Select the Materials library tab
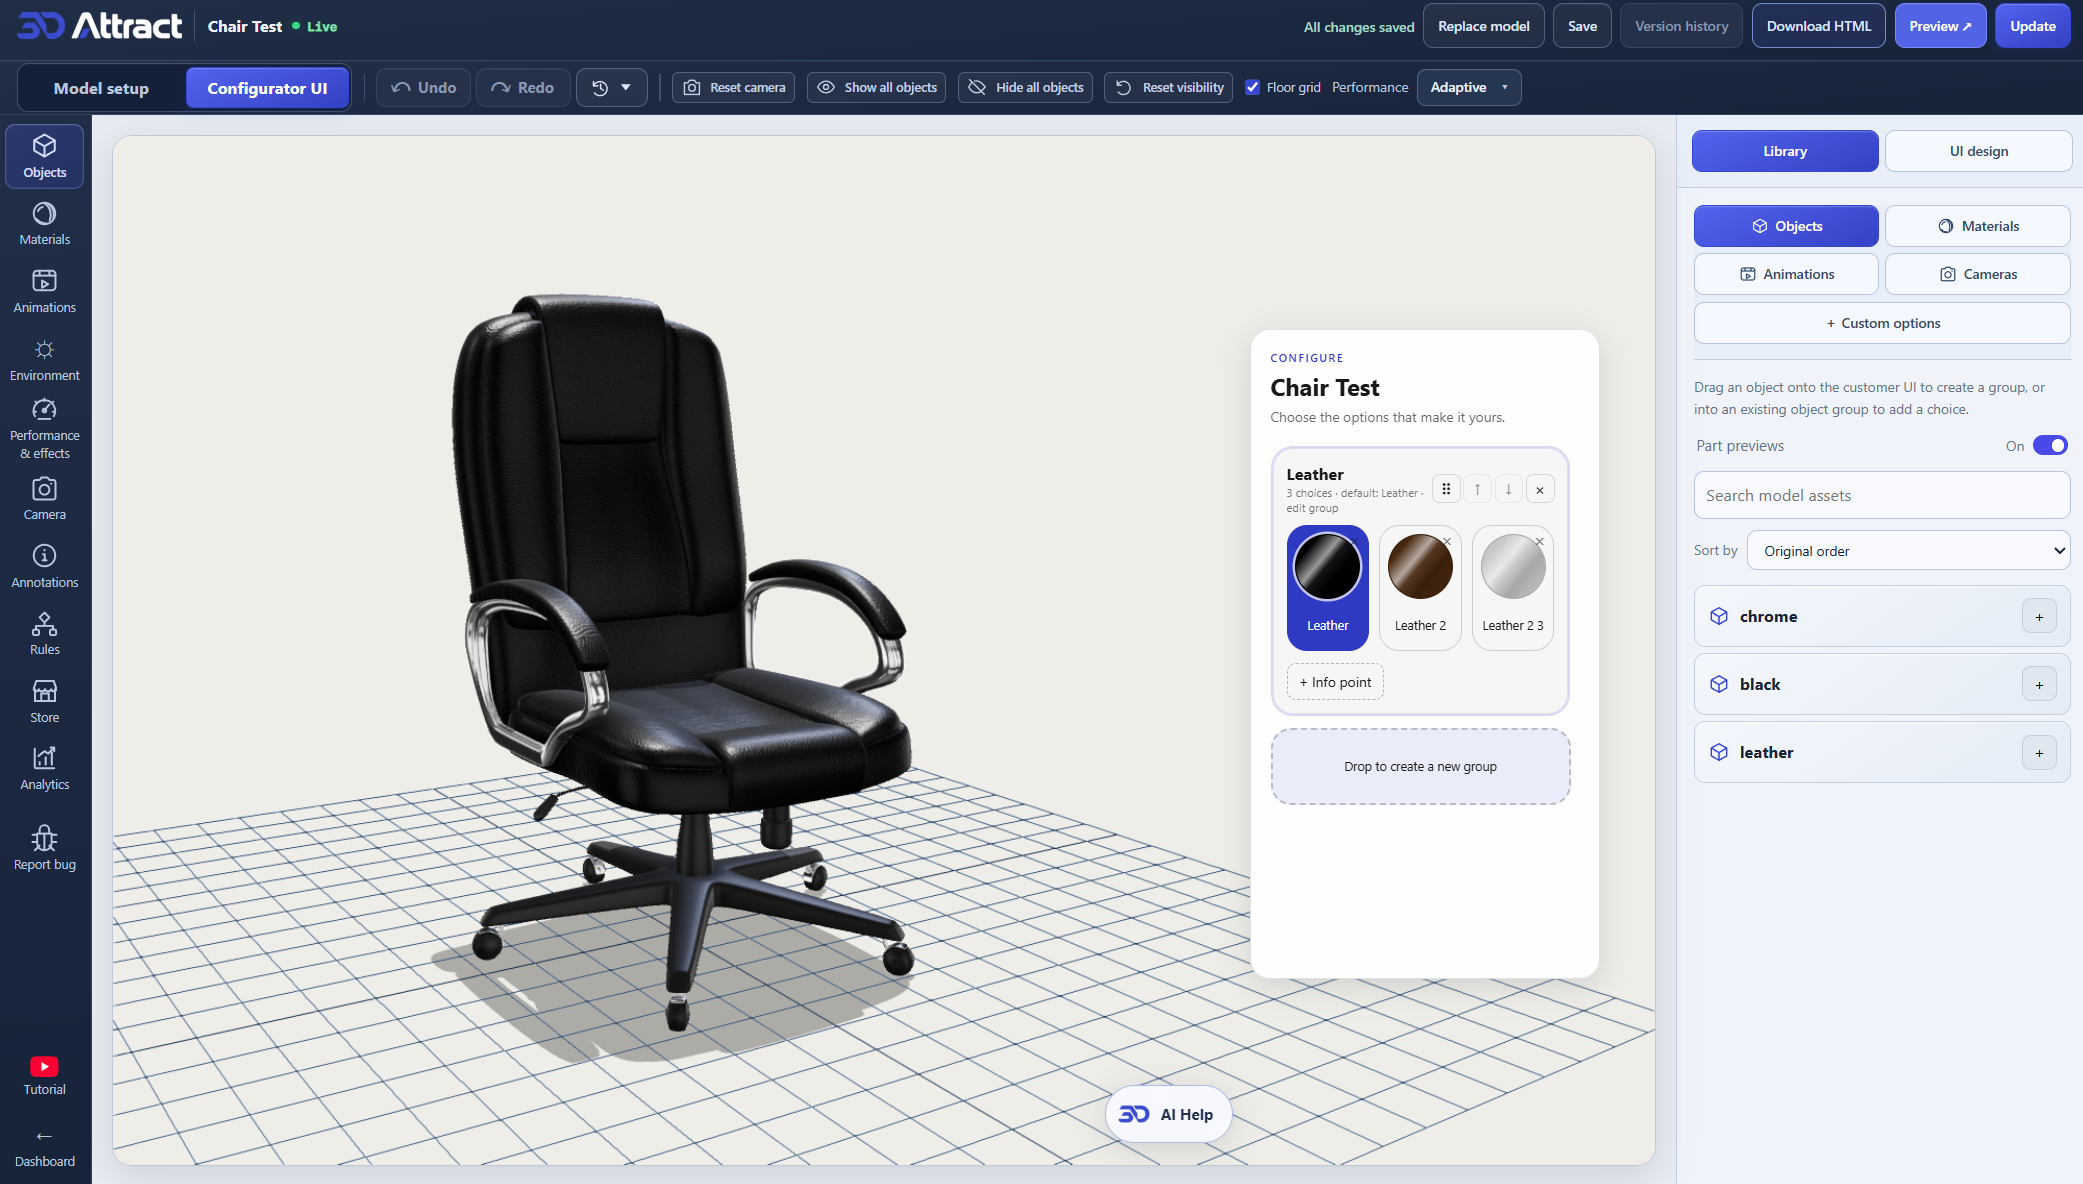This screenshot has height=1184, width=2083. (x=1977, y=226)
